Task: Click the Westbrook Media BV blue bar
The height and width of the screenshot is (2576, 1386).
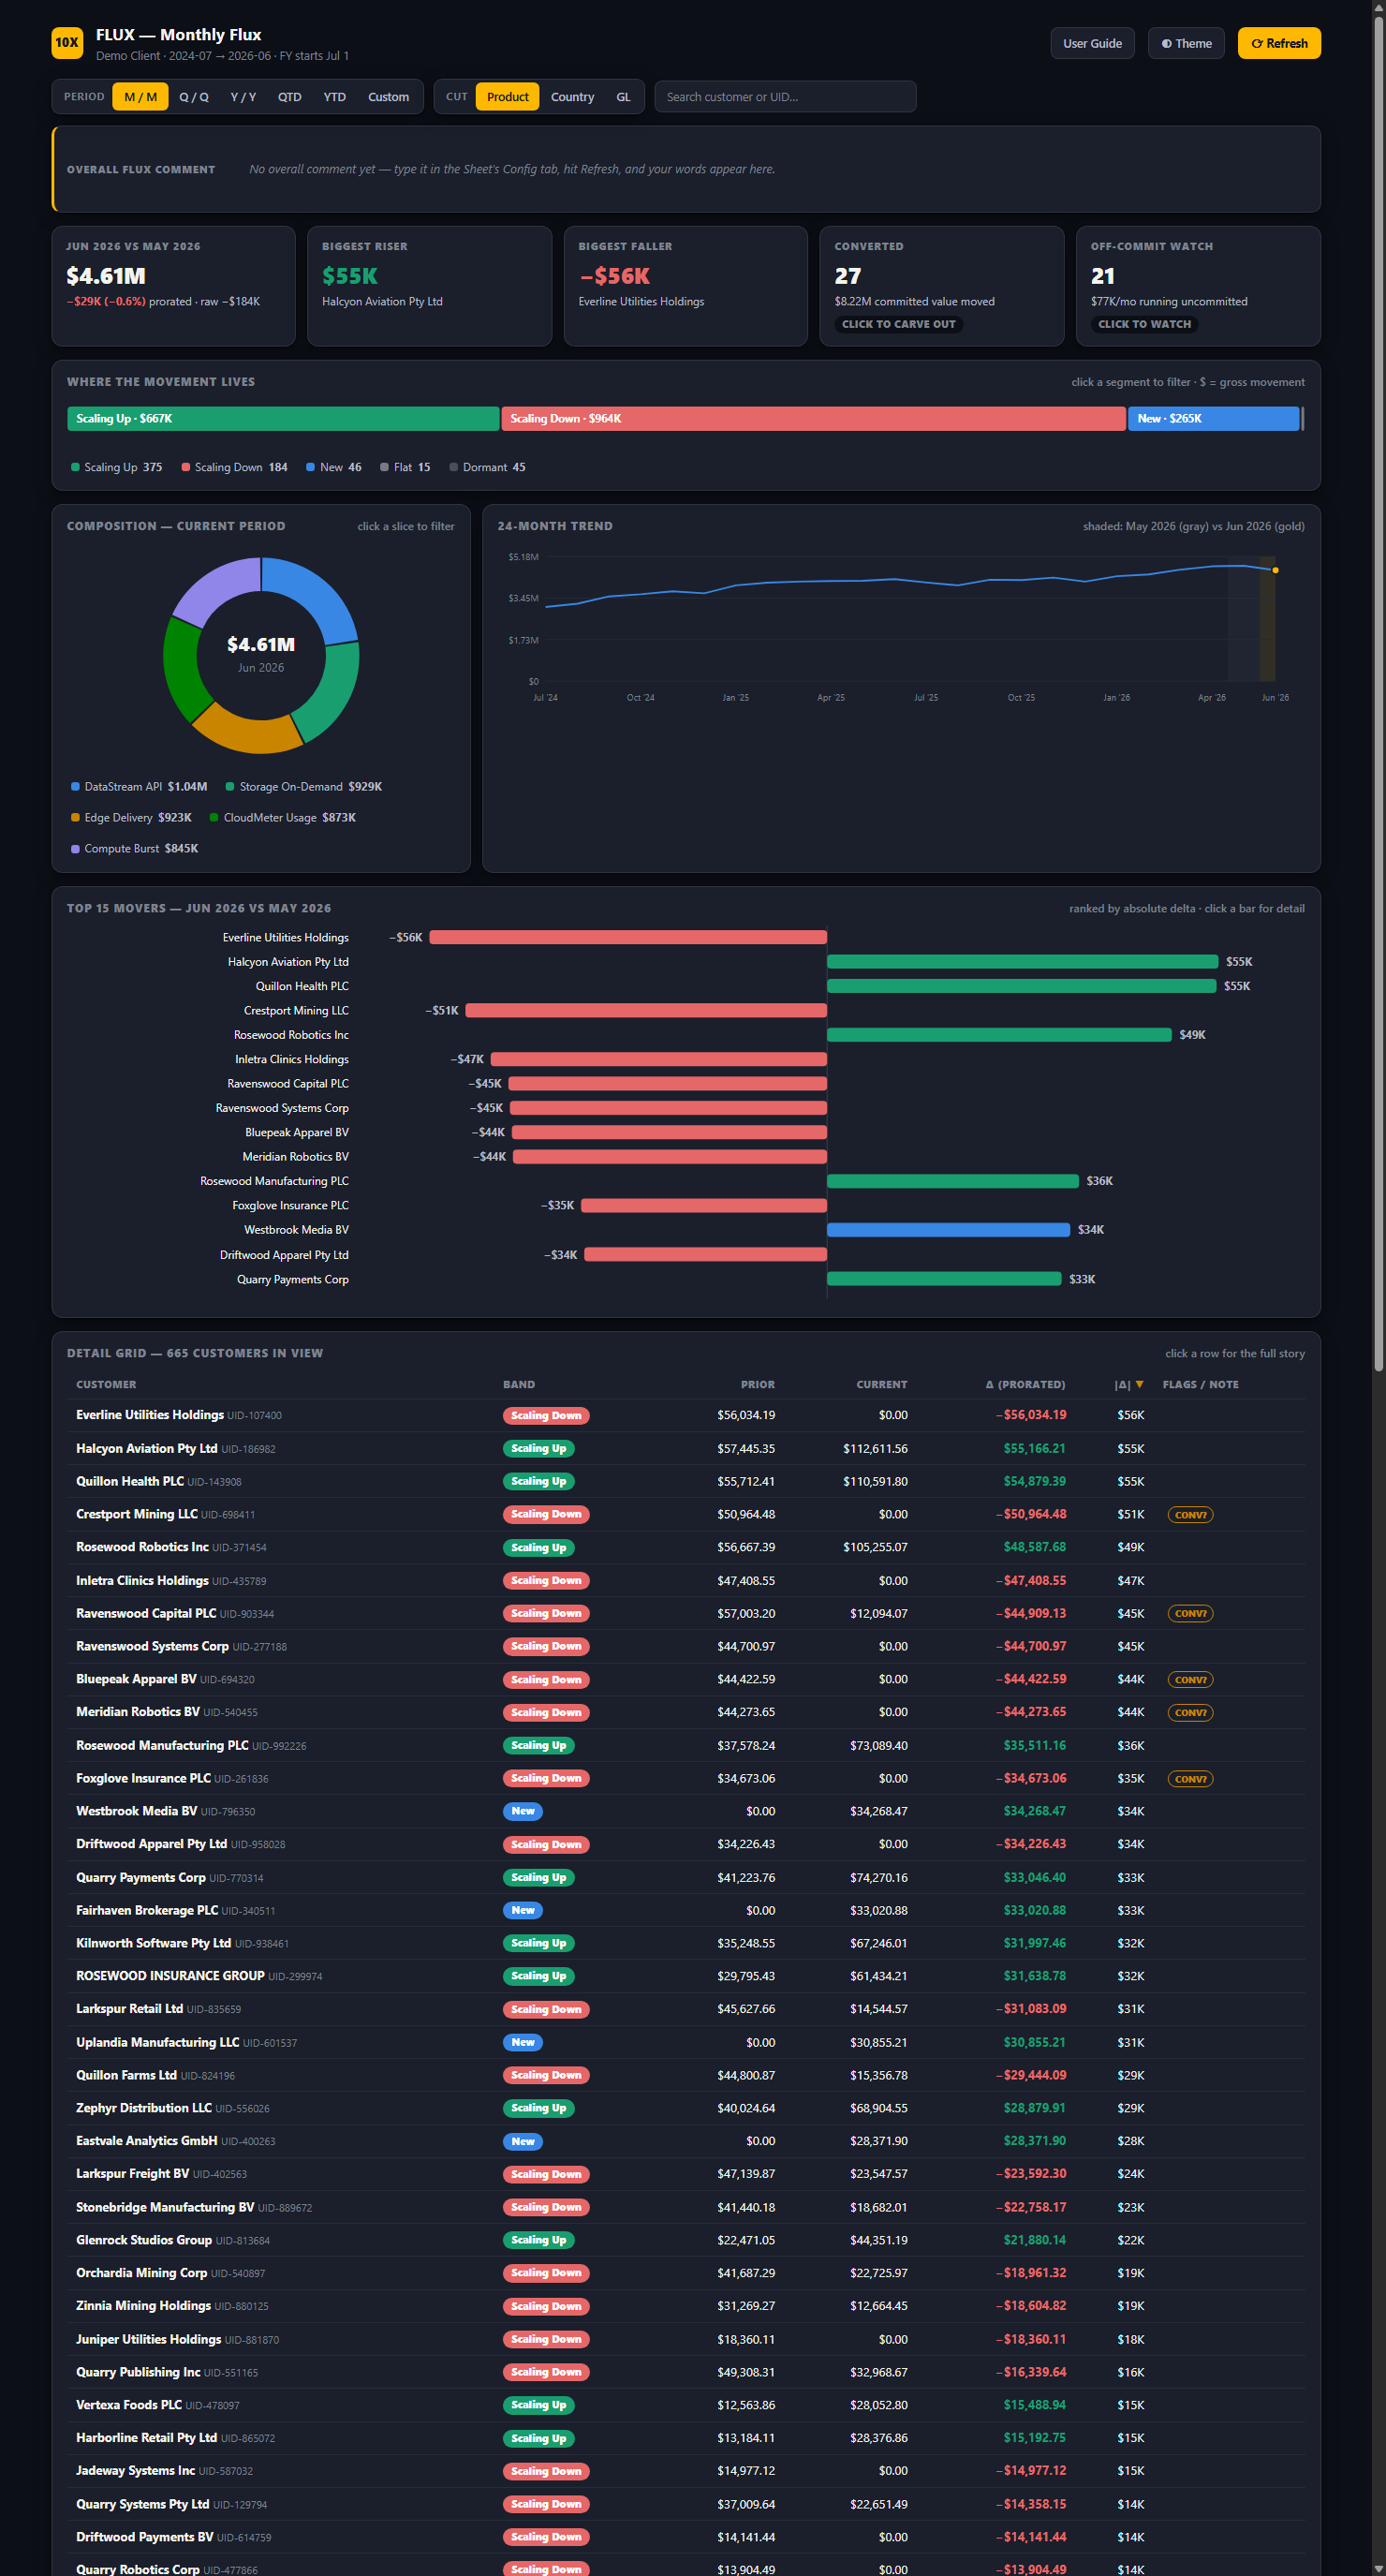Action: [948, 1229]
